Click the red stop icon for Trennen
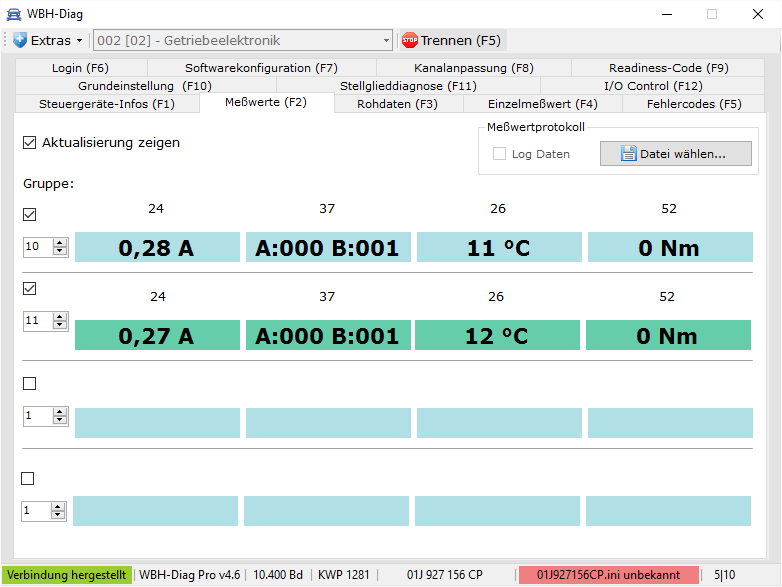The image size is (782, 587). tap(409, 41)
